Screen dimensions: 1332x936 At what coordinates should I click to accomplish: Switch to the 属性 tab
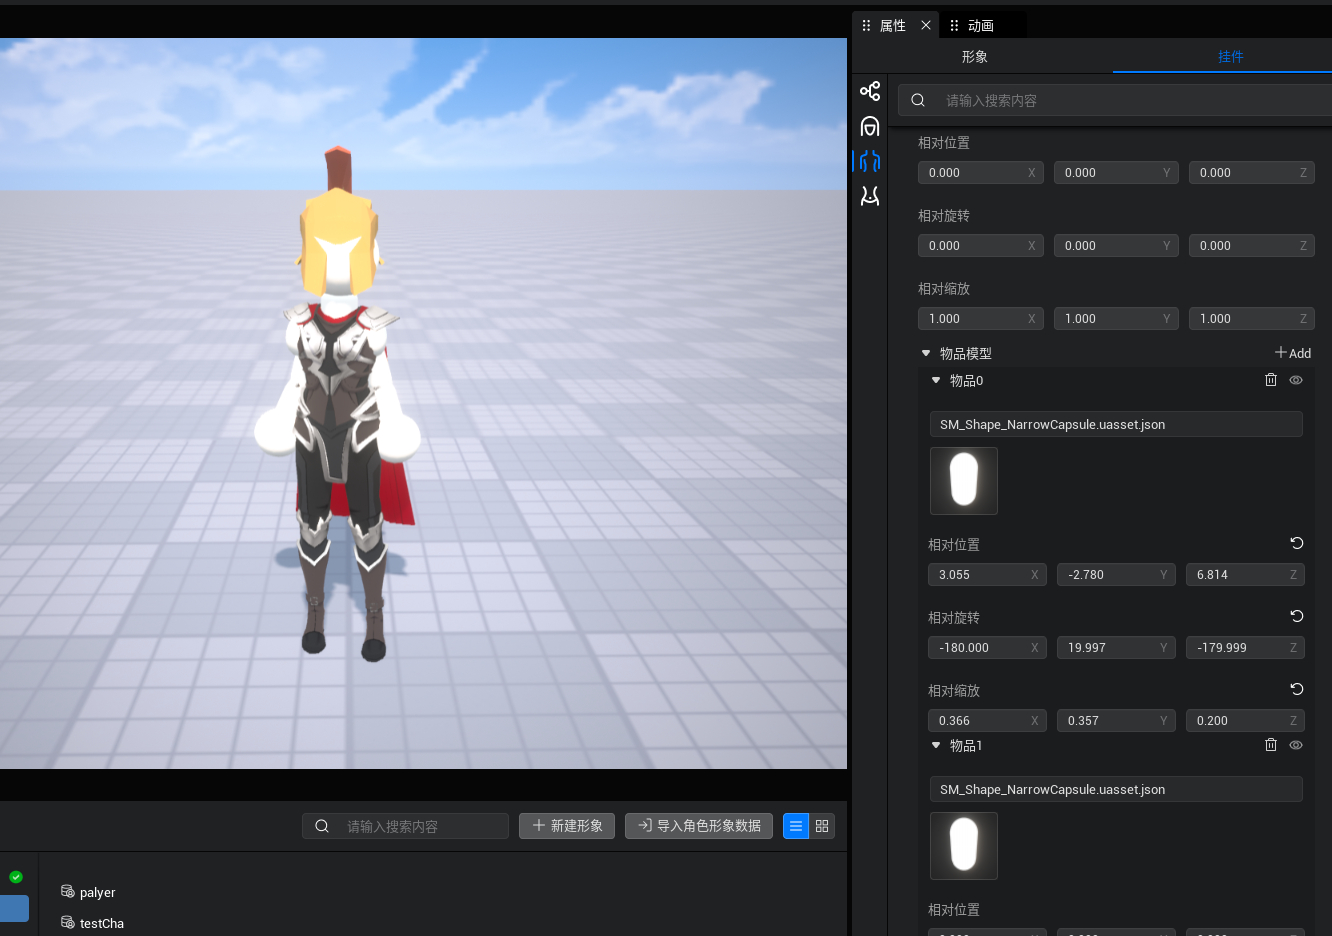pyautogui.click(x=893, y=25)
